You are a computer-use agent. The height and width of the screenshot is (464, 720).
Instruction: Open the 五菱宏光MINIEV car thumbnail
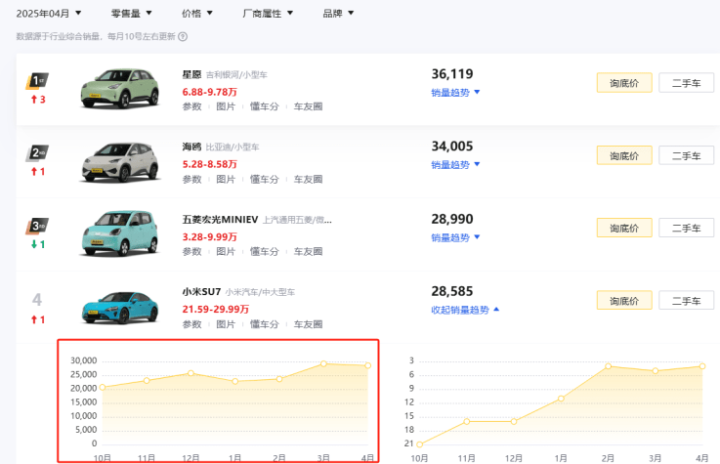point(120,233)
